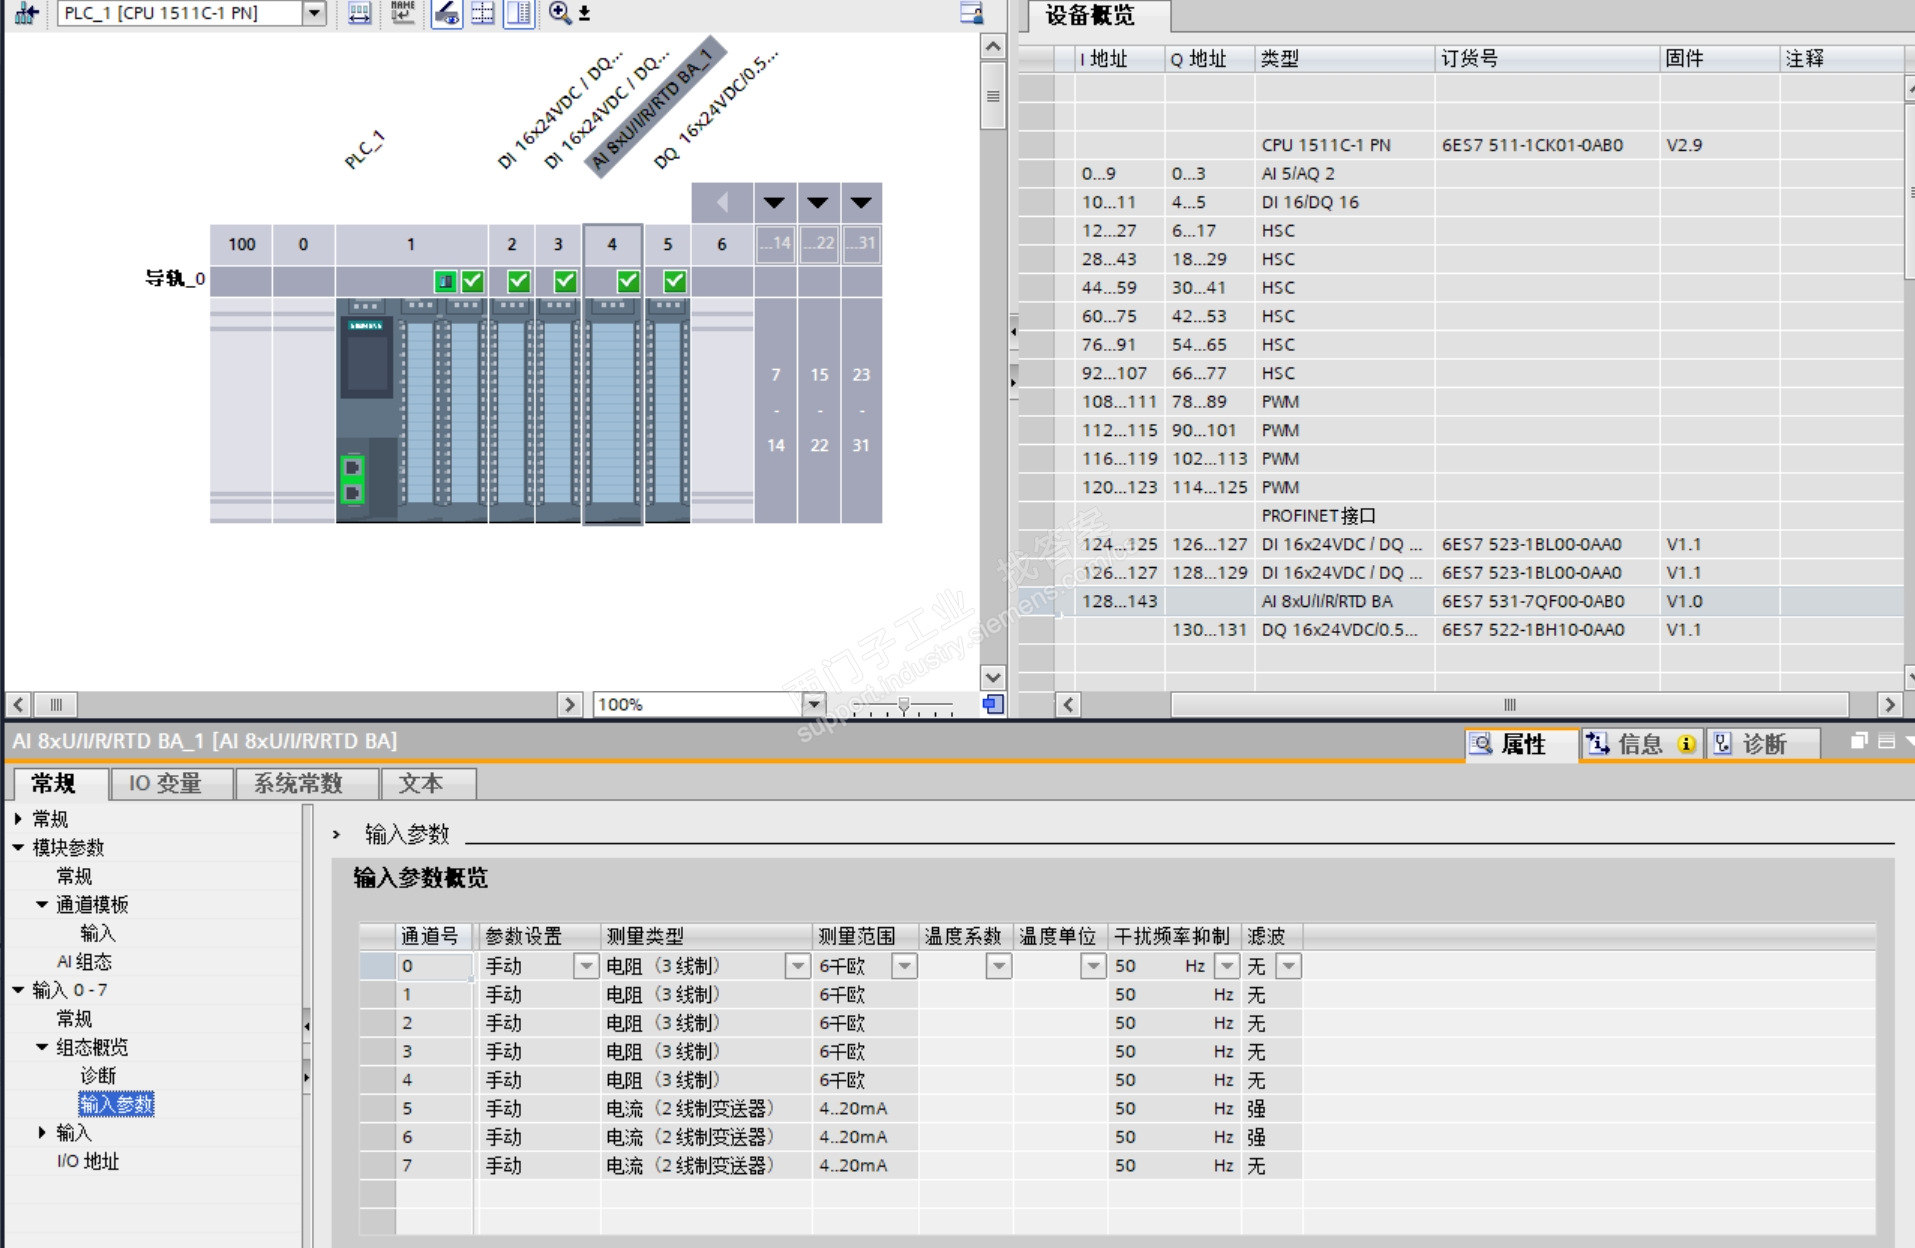Collapse the 组态概览 tree node
The image size is (1915, 1248).
(x=42, y=1047)
